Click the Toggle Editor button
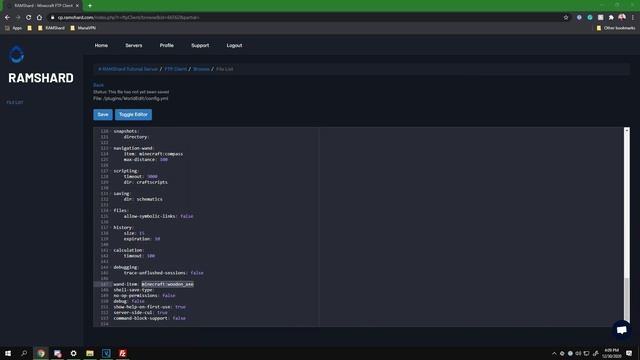Screen dimensions: 640x360 (133, 115)
